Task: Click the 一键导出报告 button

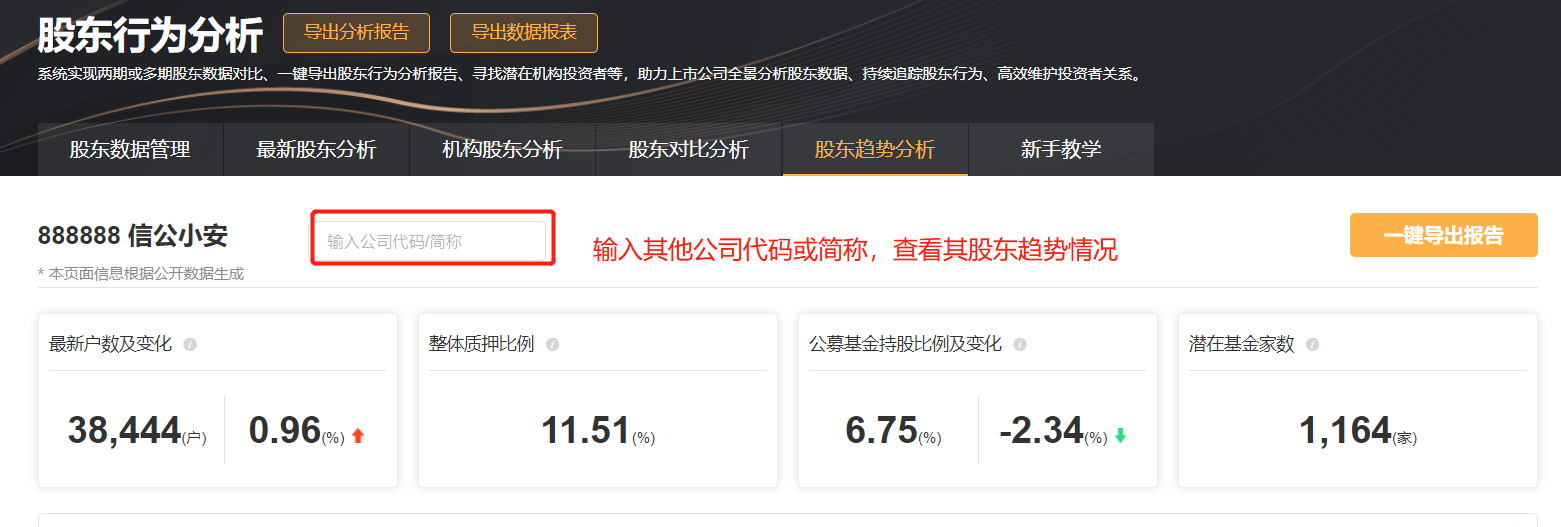Action: [x=1443, y=235]
